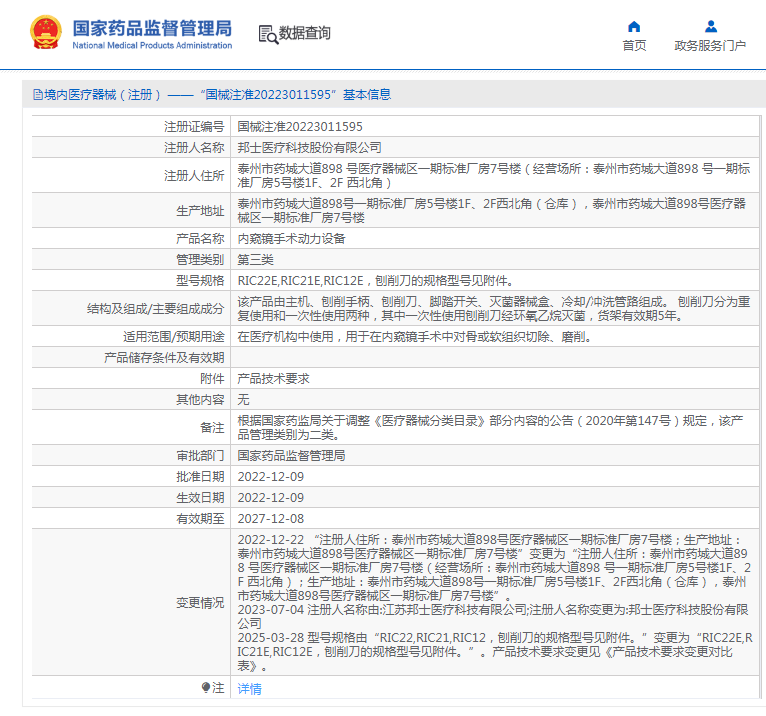Viewport: 766px width, 716px height.
Task: Click the 管理类别 label
Action: (x=200, y=260)
